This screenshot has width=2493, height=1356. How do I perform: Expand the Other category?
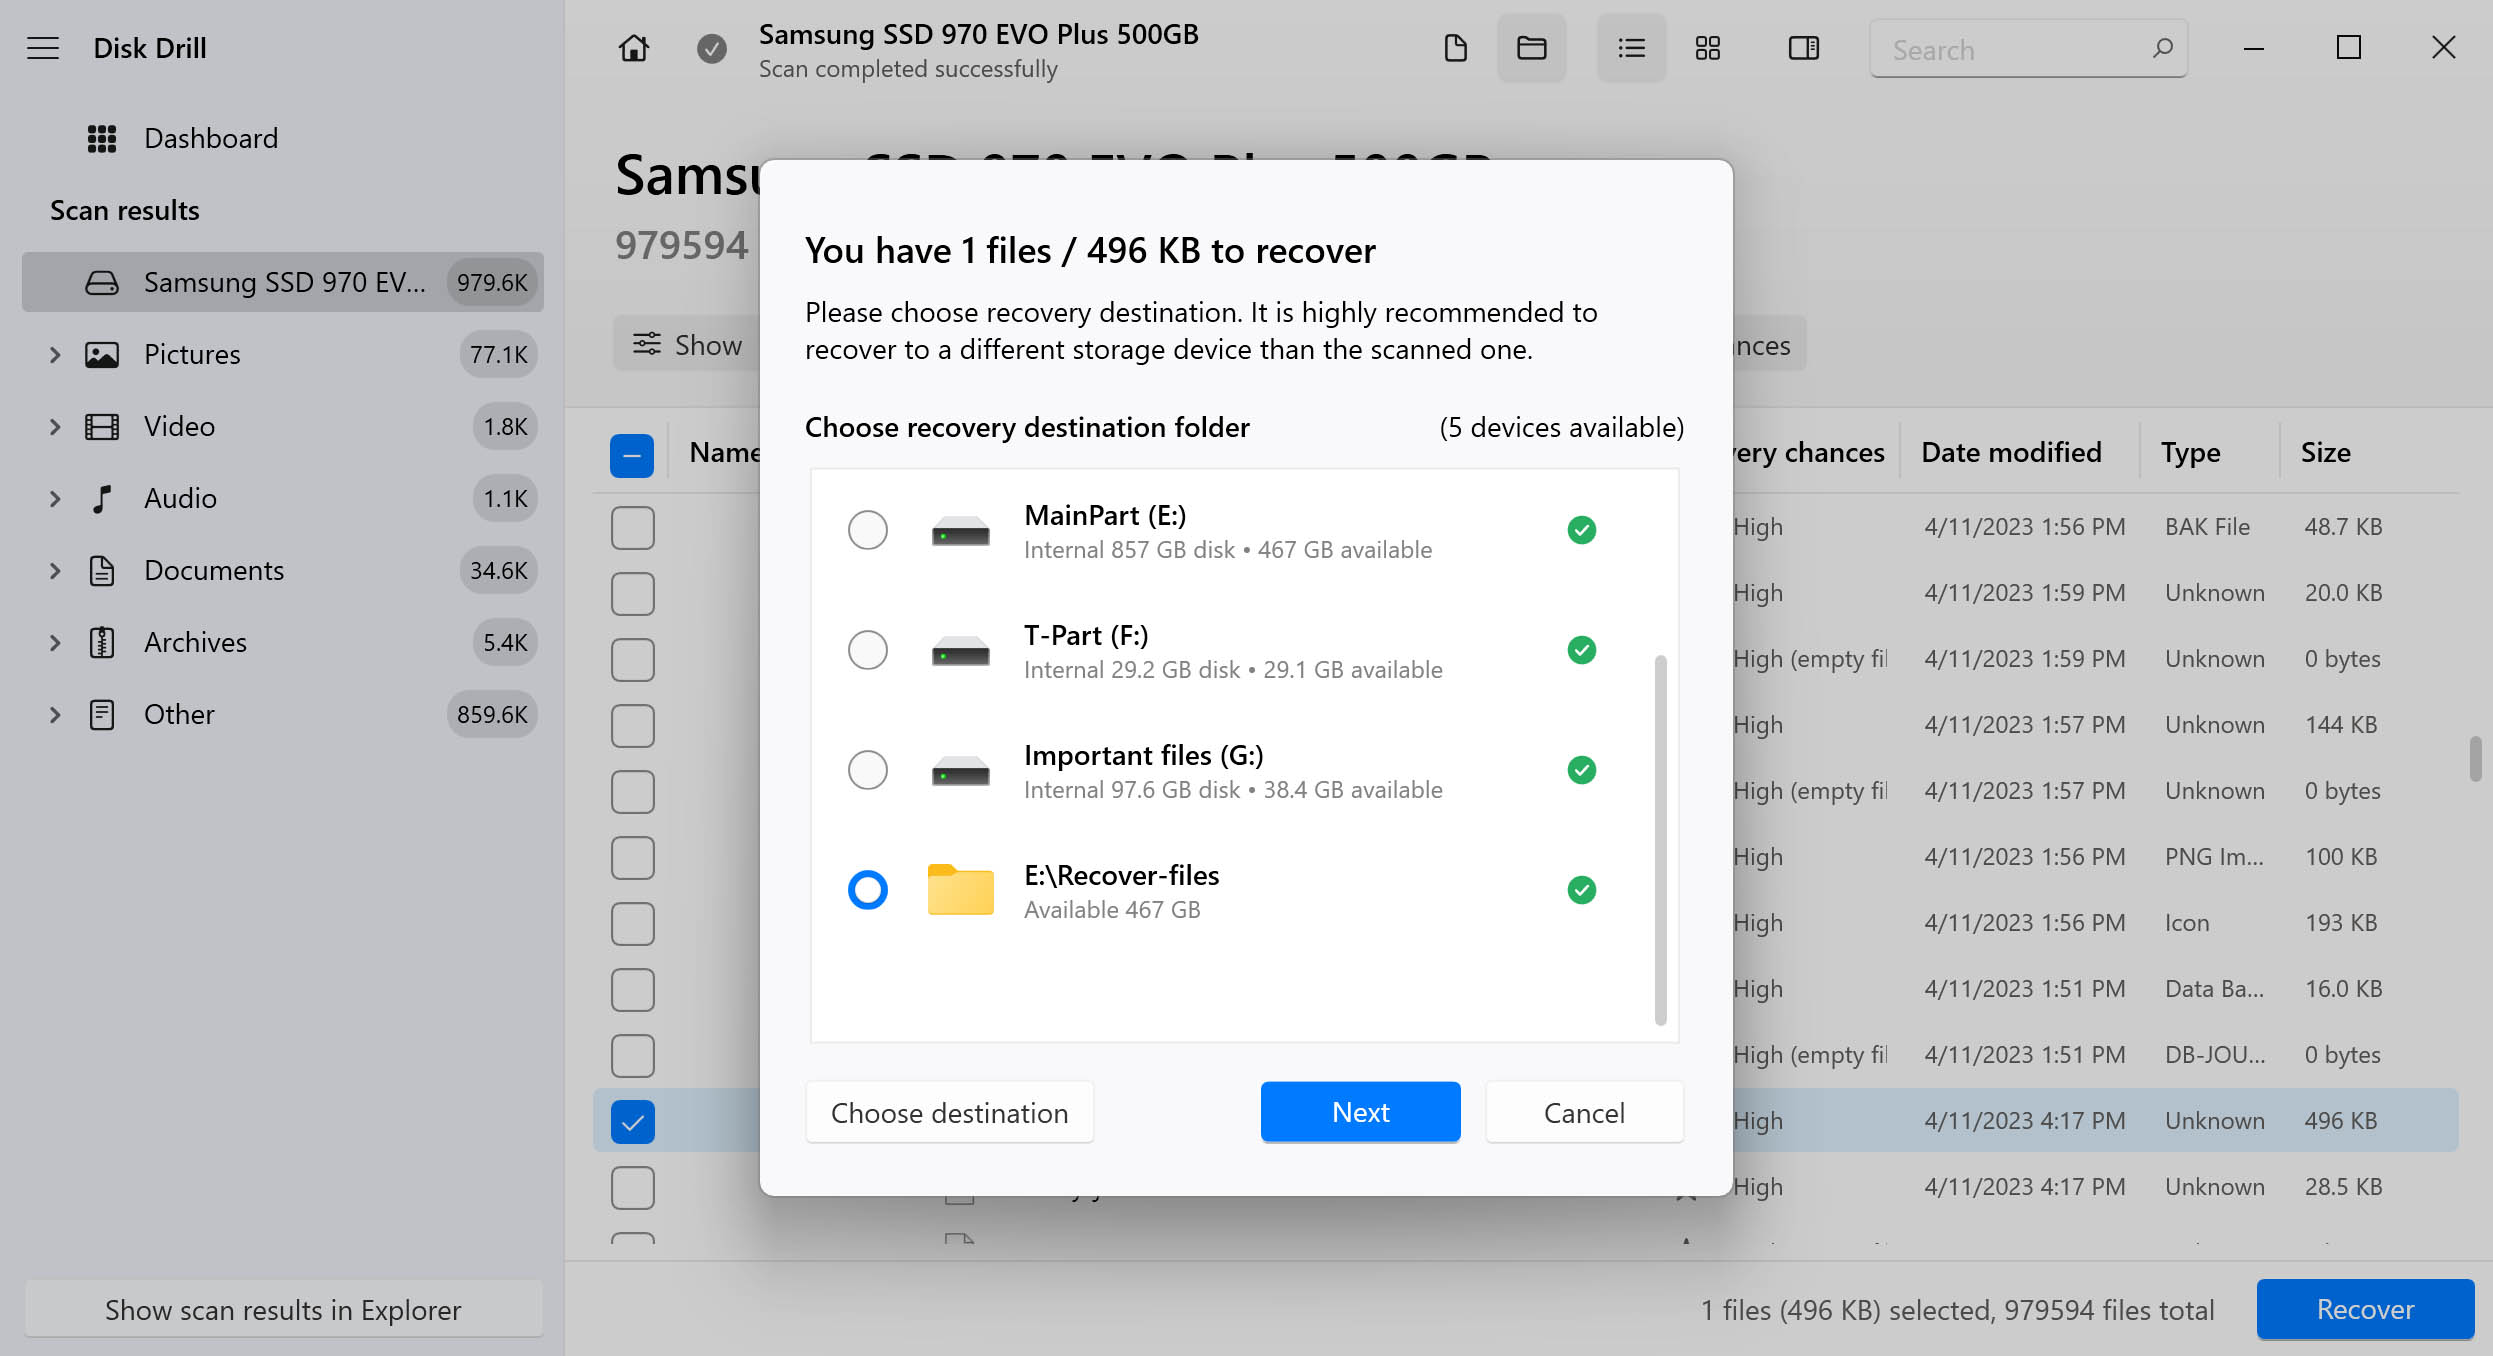pos(55,714)
